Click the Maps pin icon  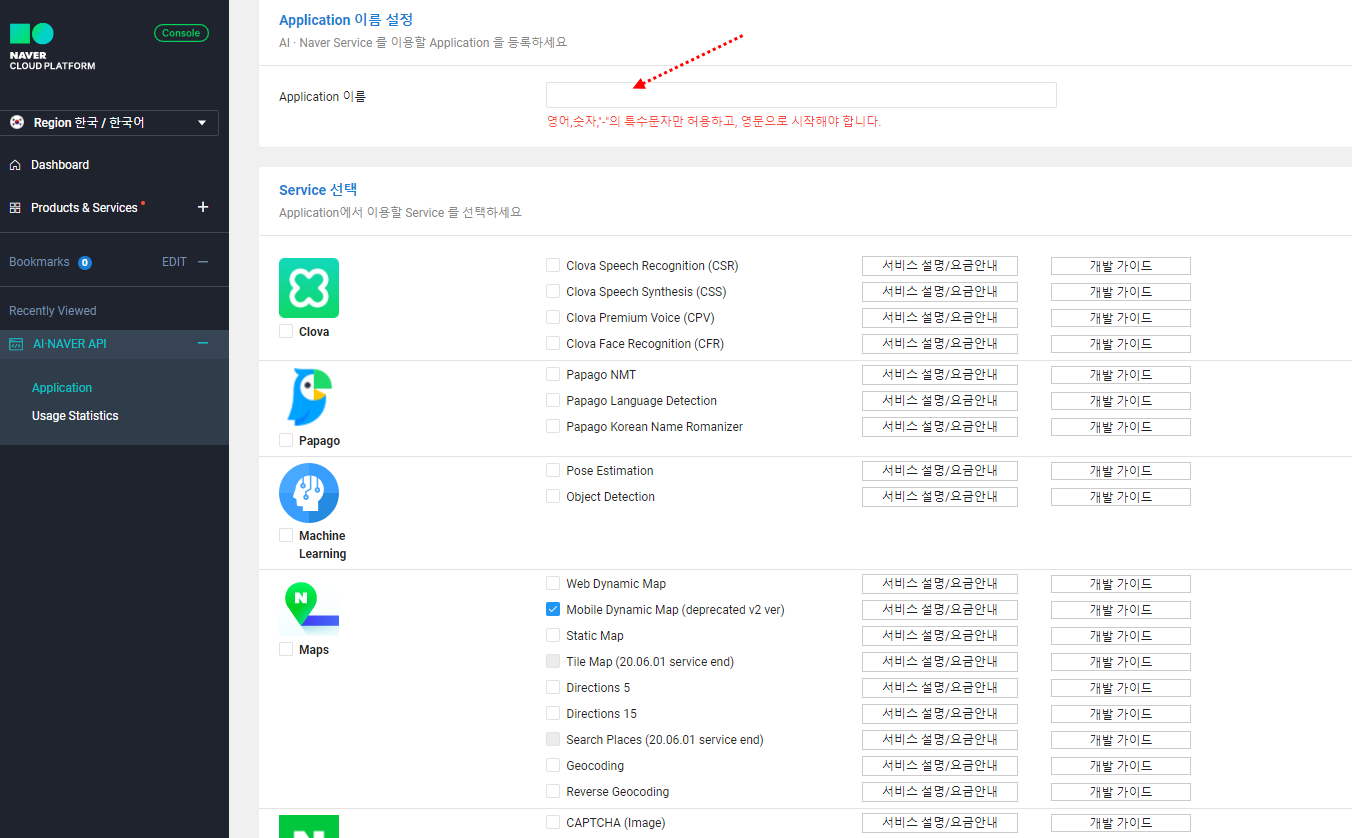pyautogui.click(x=309, y=606)
